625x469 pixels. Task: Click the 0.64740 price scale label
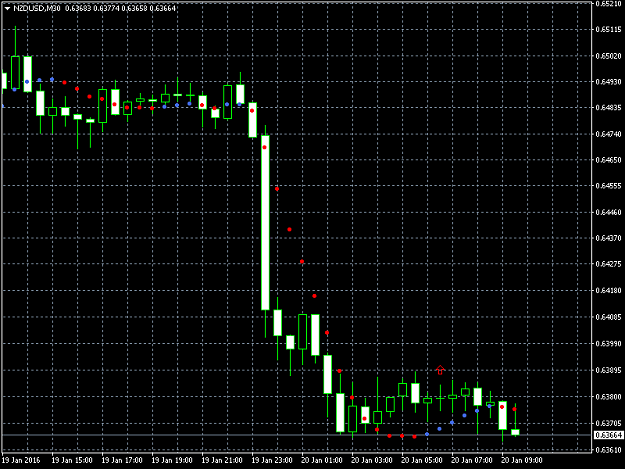click(608, 134)
